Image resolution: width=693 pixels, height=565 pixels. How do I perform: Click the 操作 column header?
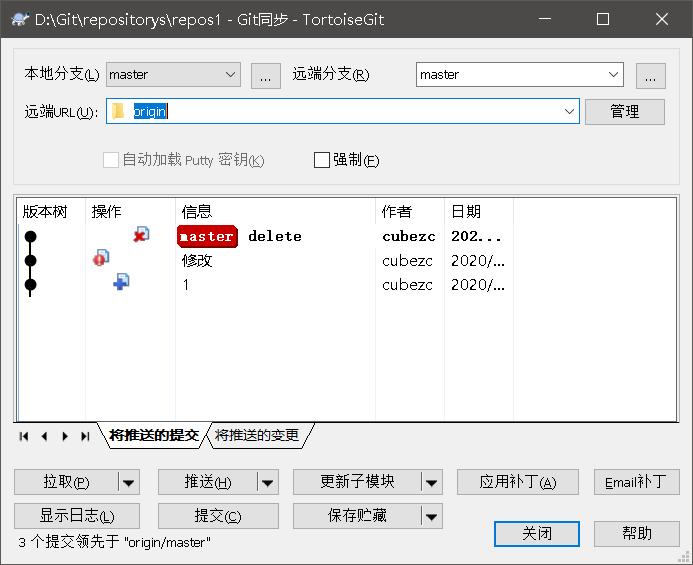130,211
